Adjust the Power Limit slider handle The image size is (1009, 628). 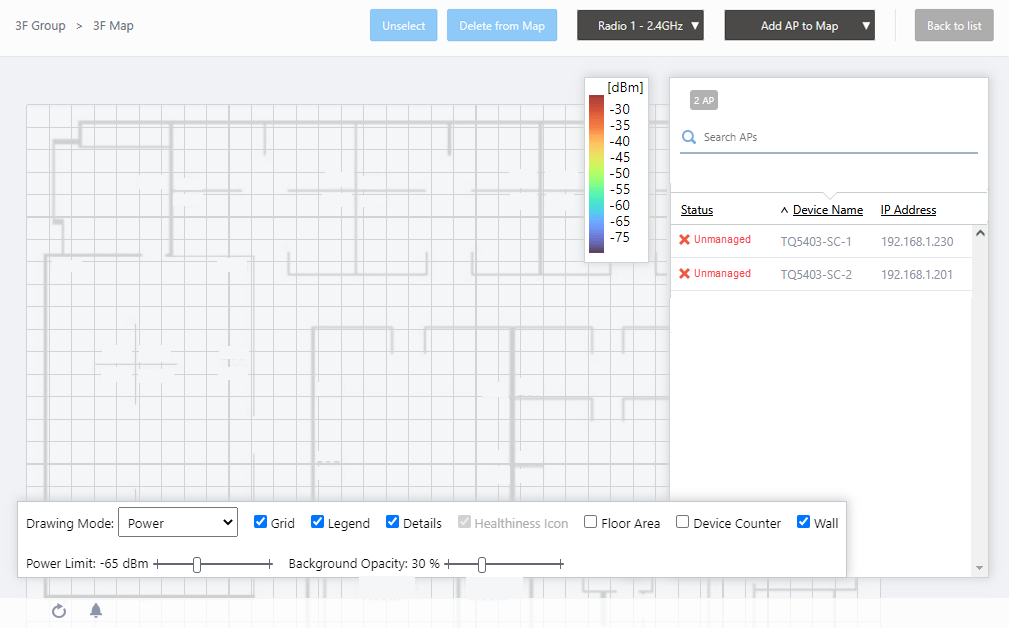[x=197, y=565]
